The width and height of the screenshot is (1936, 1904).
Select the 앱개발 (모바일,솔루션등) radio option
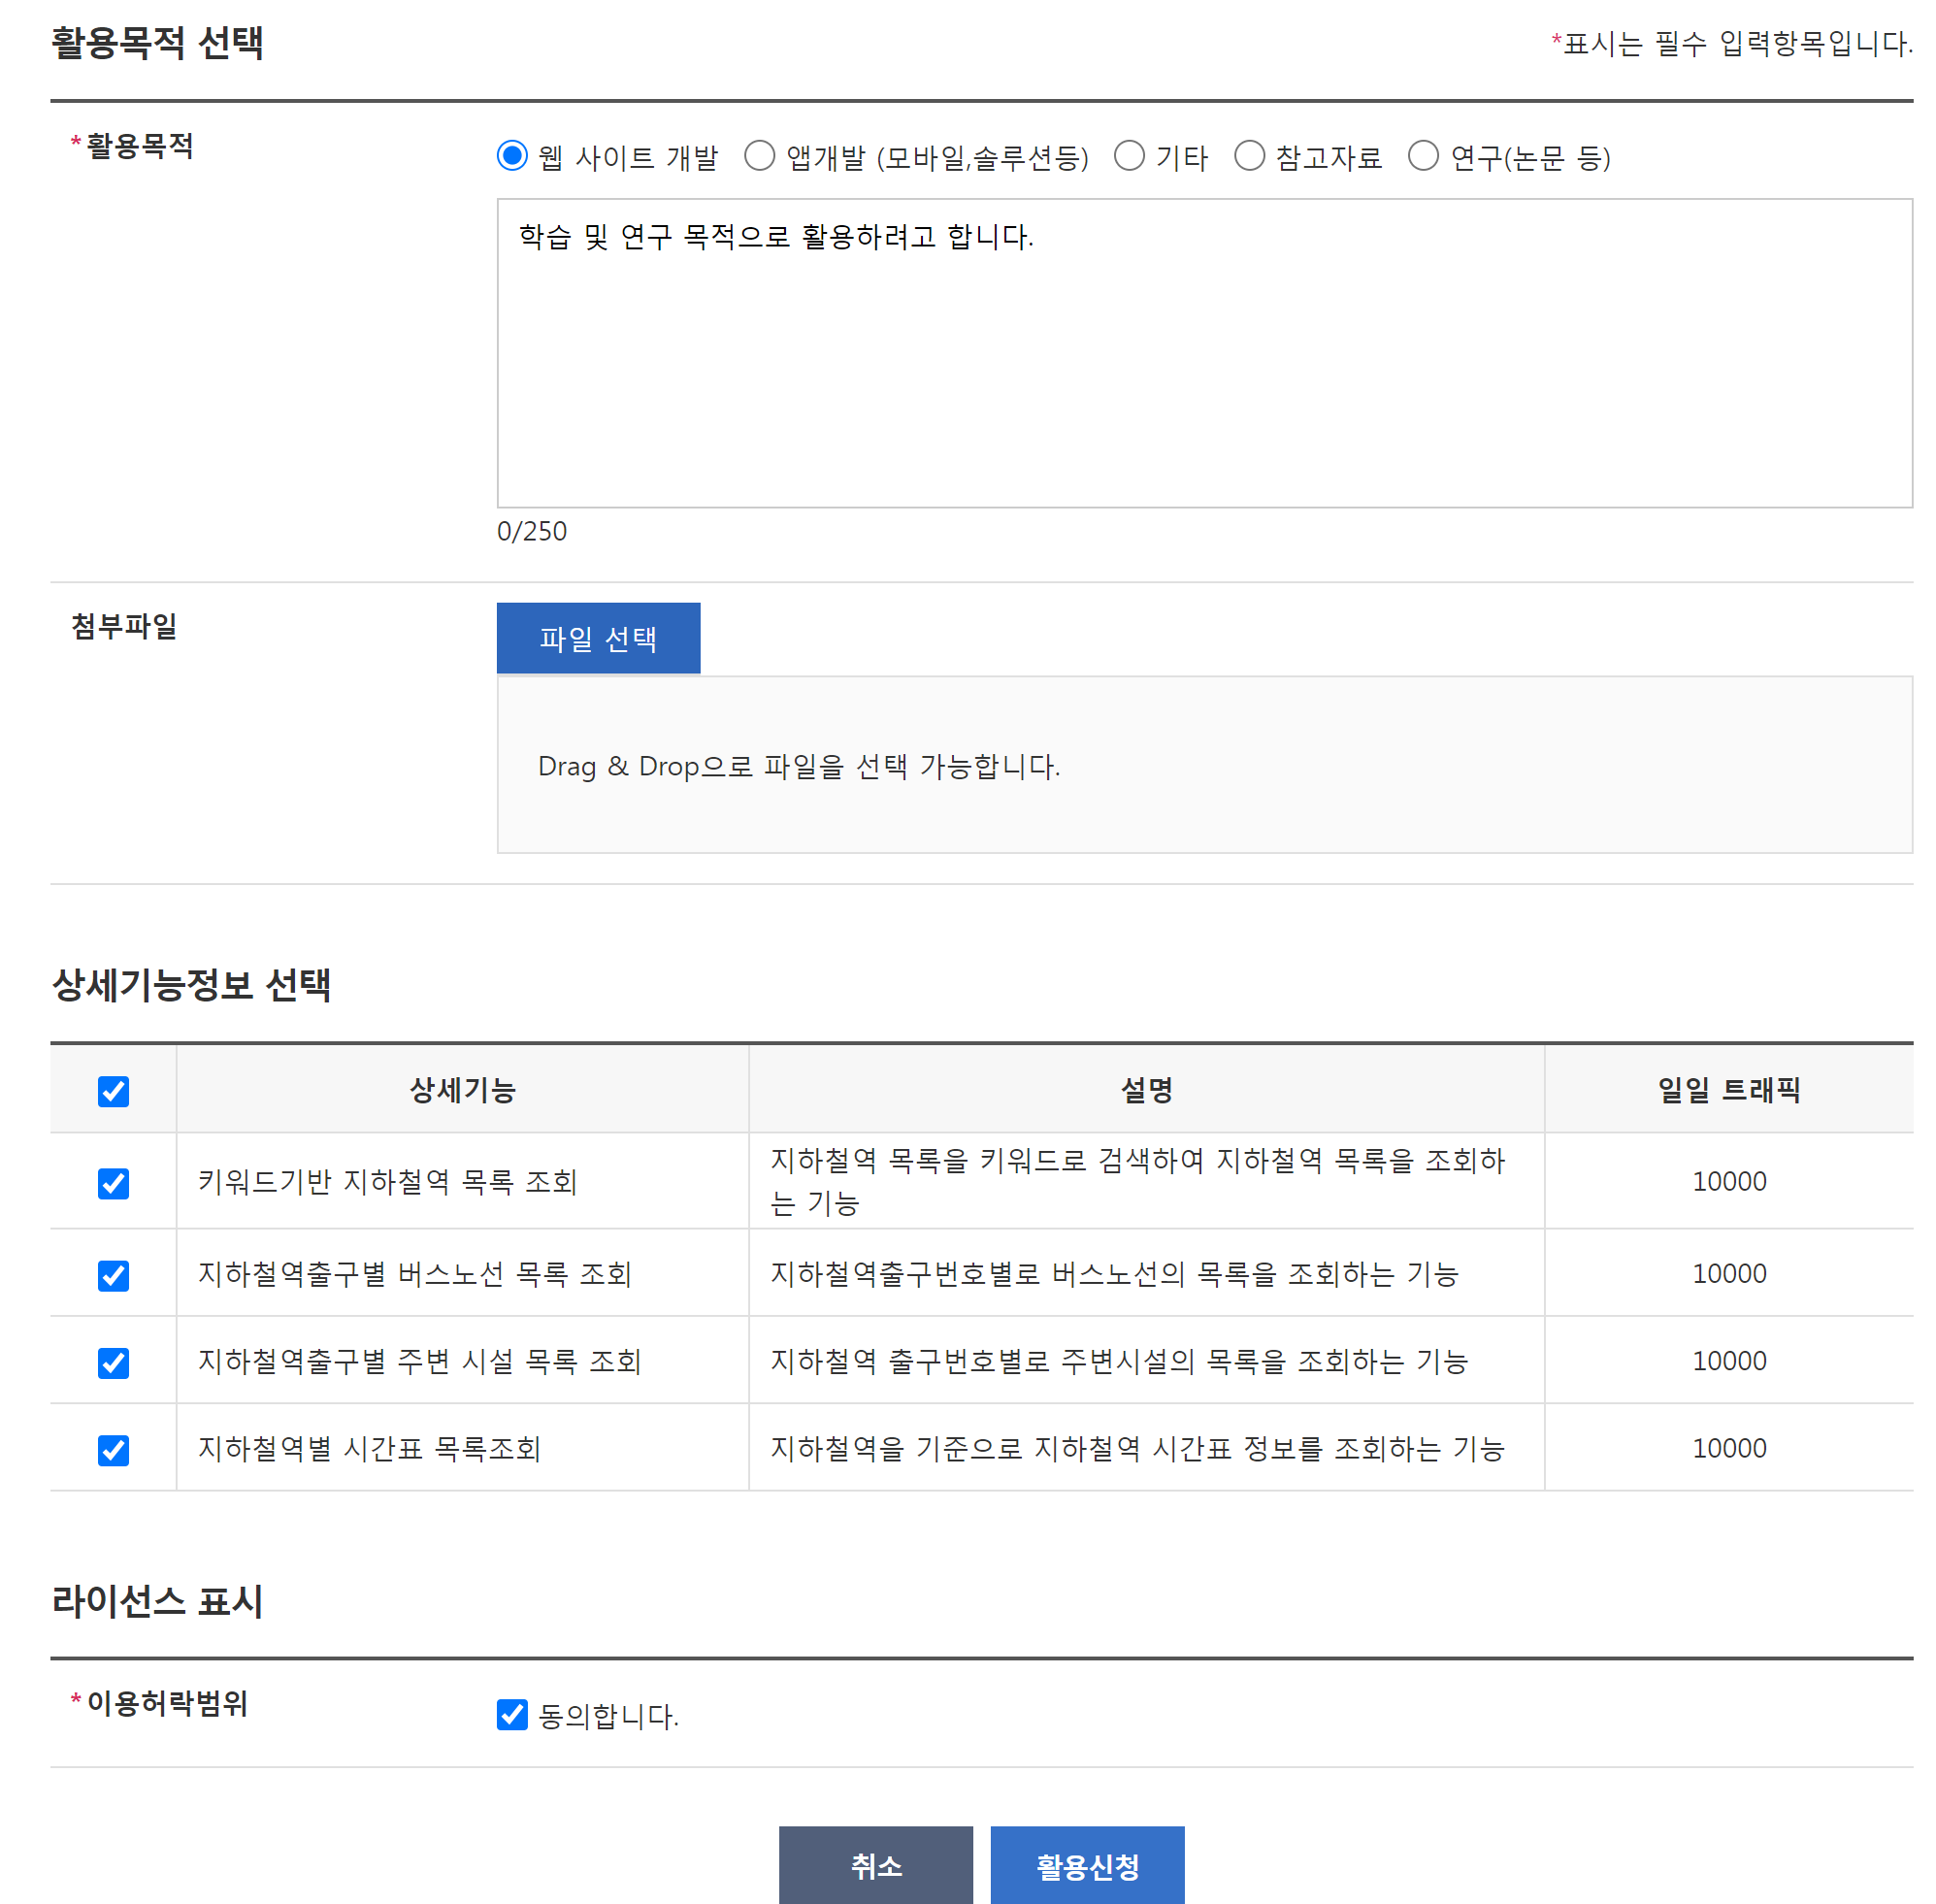(759, 156)
